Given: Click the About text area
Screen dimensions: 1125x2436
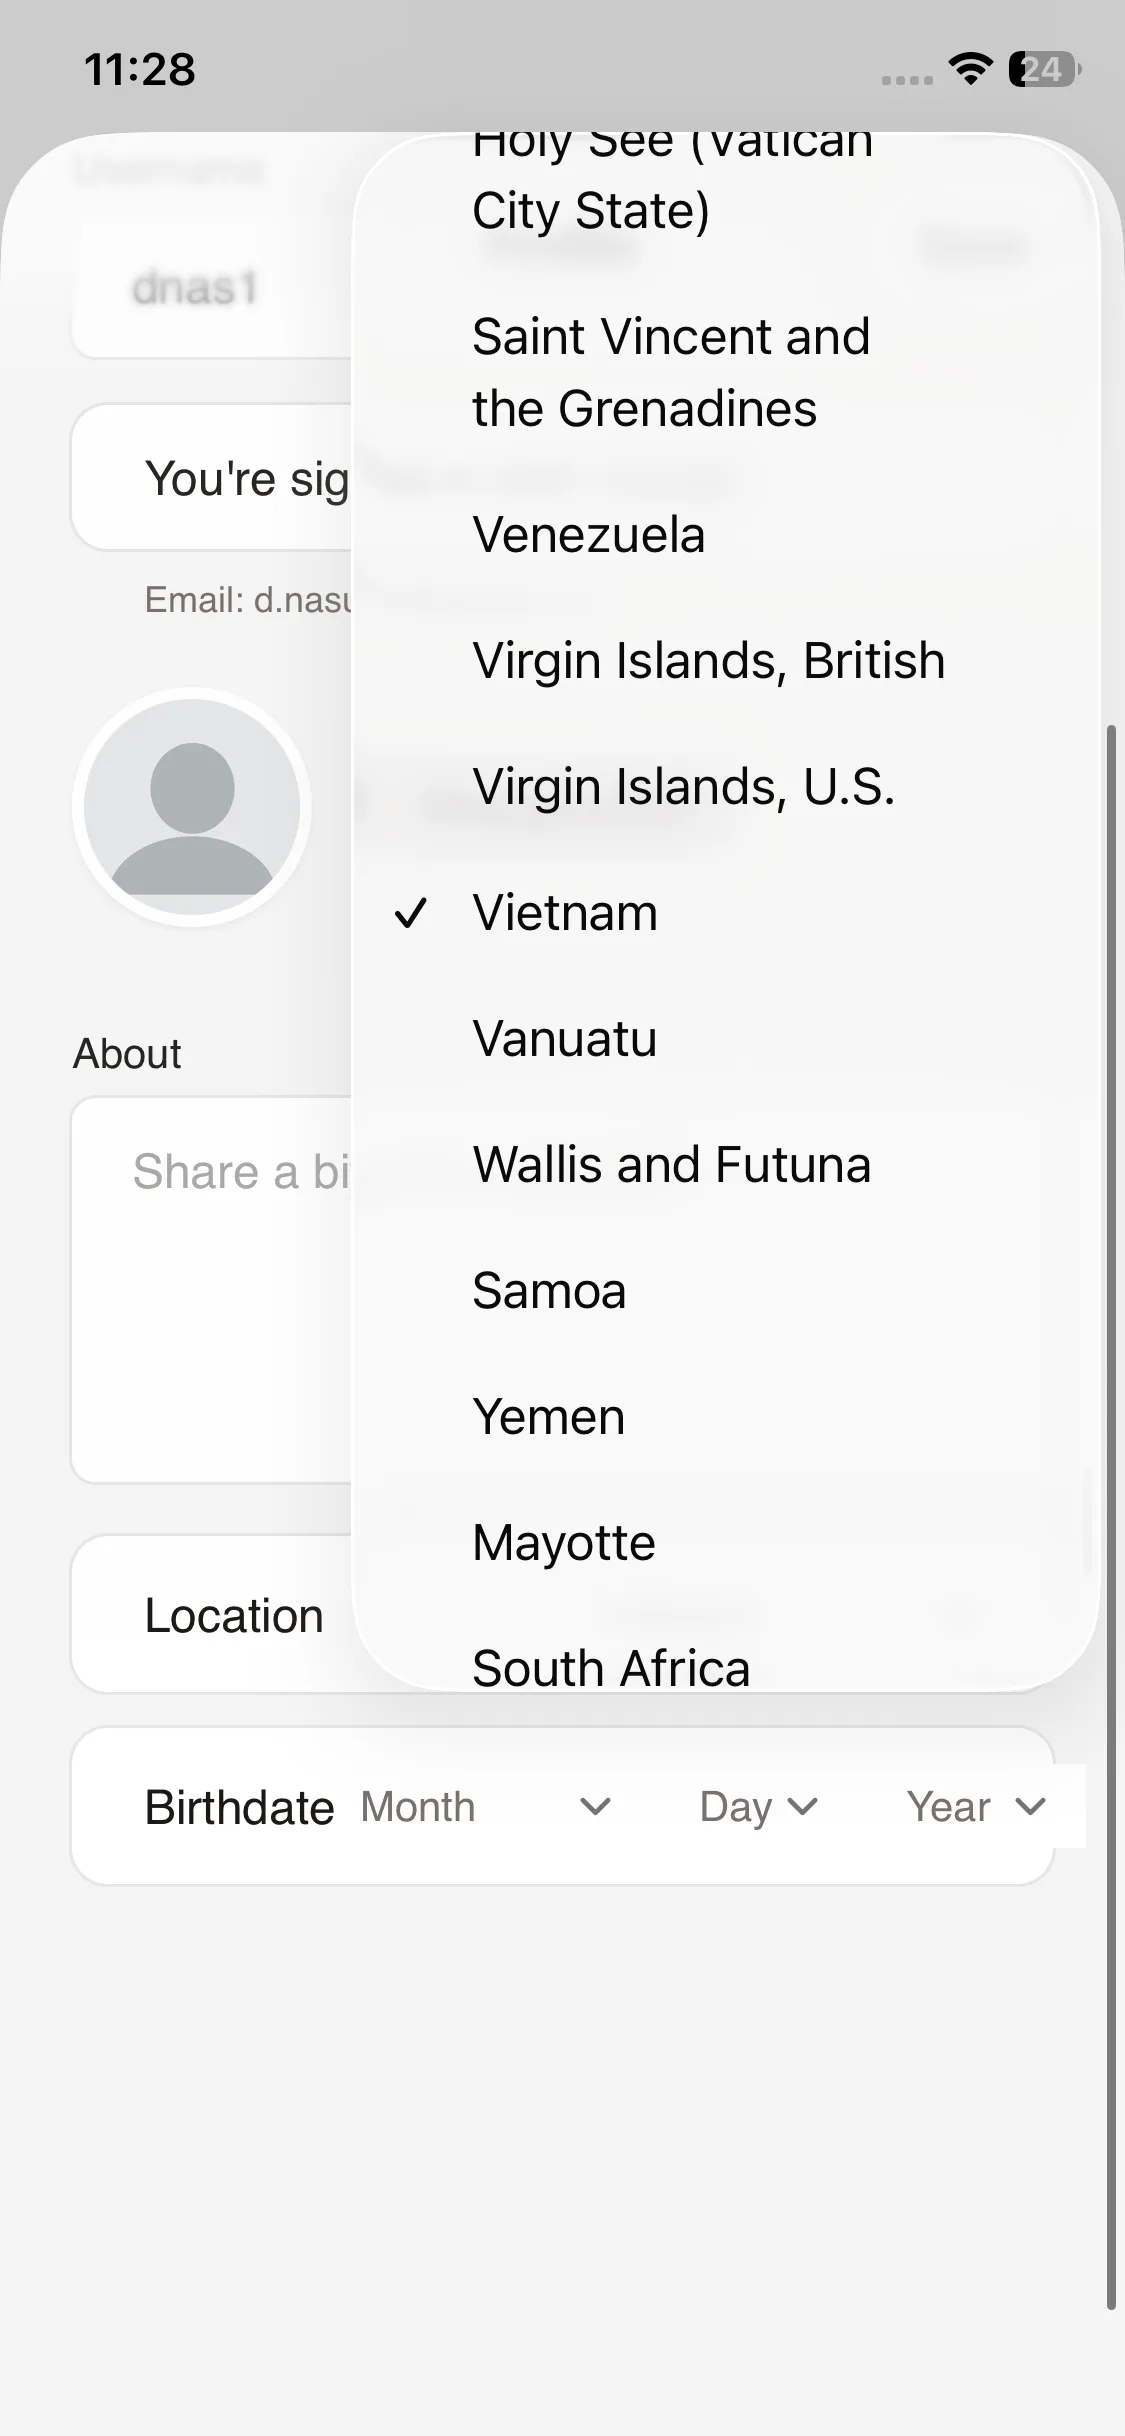Looking at the screenshot, I should [210, 1290].
